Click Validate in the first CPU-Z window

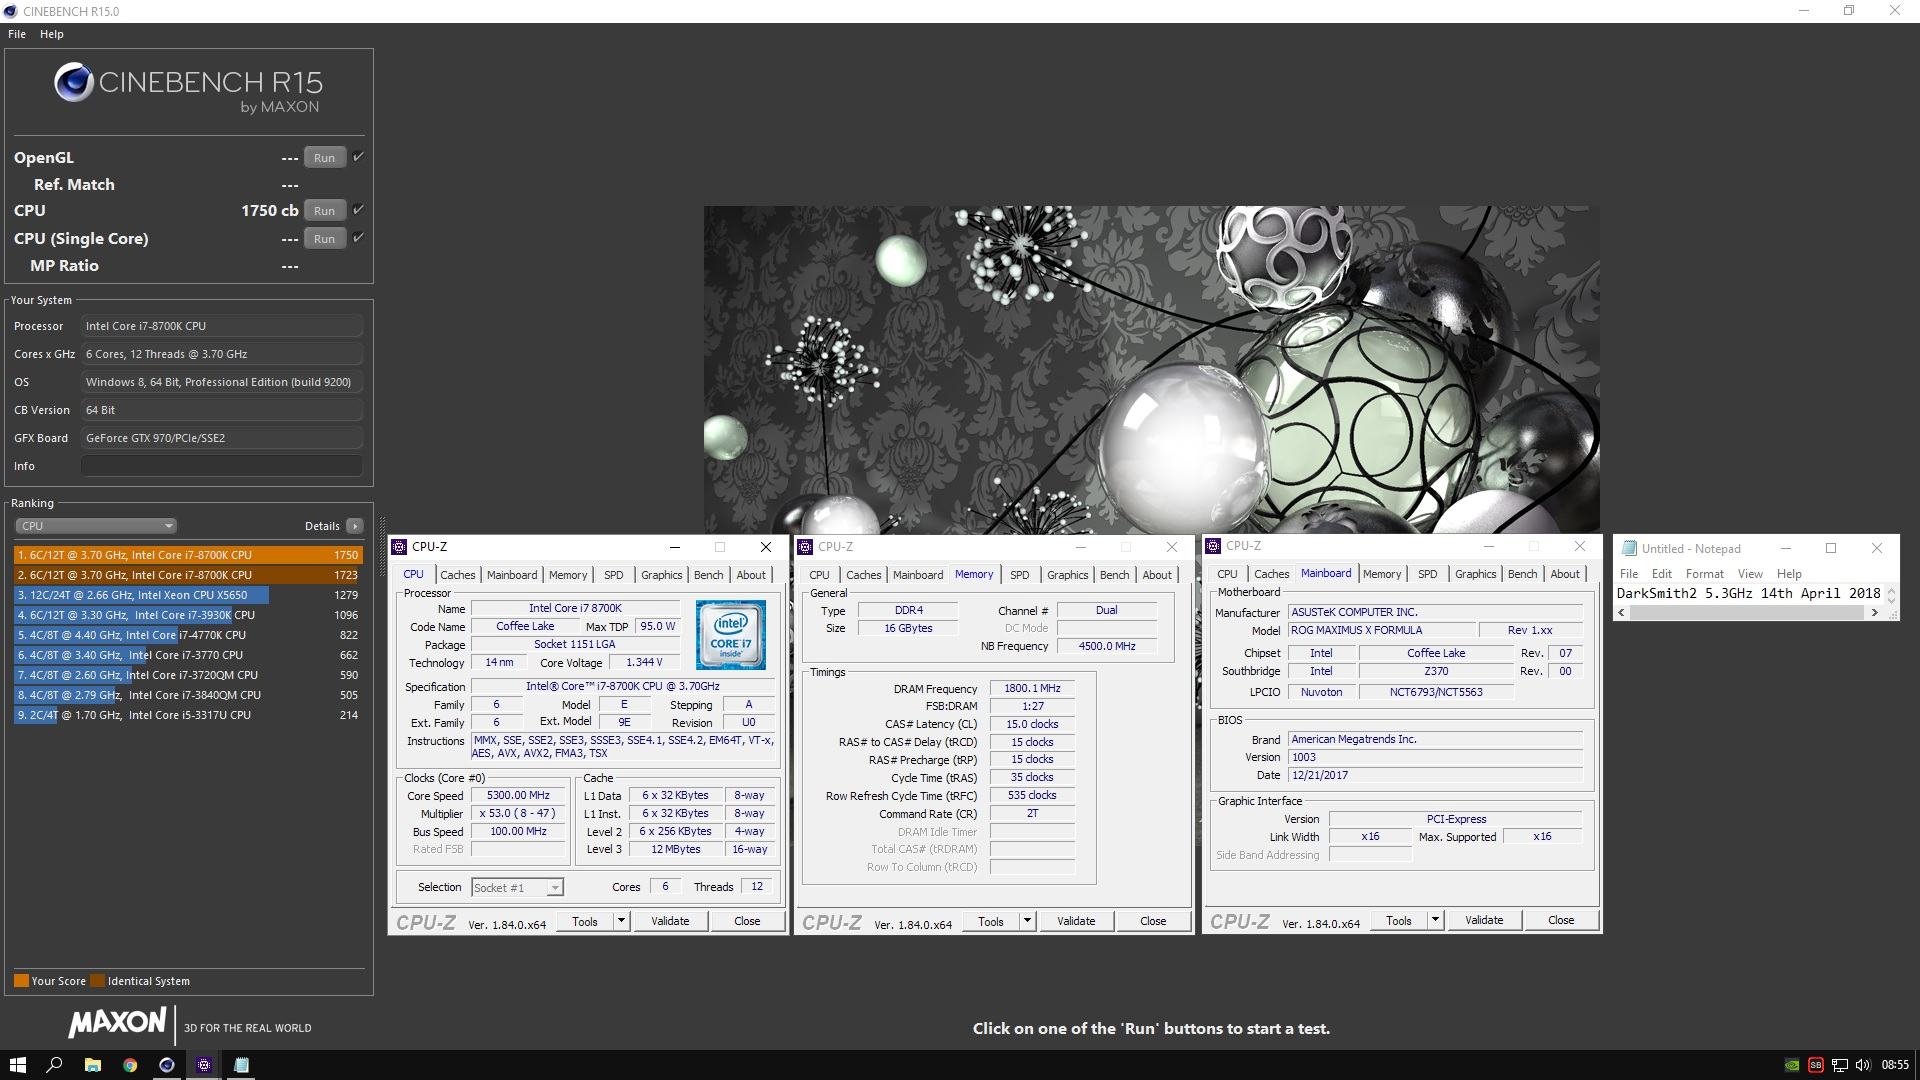pyautogui.click(x=670, y=921)
